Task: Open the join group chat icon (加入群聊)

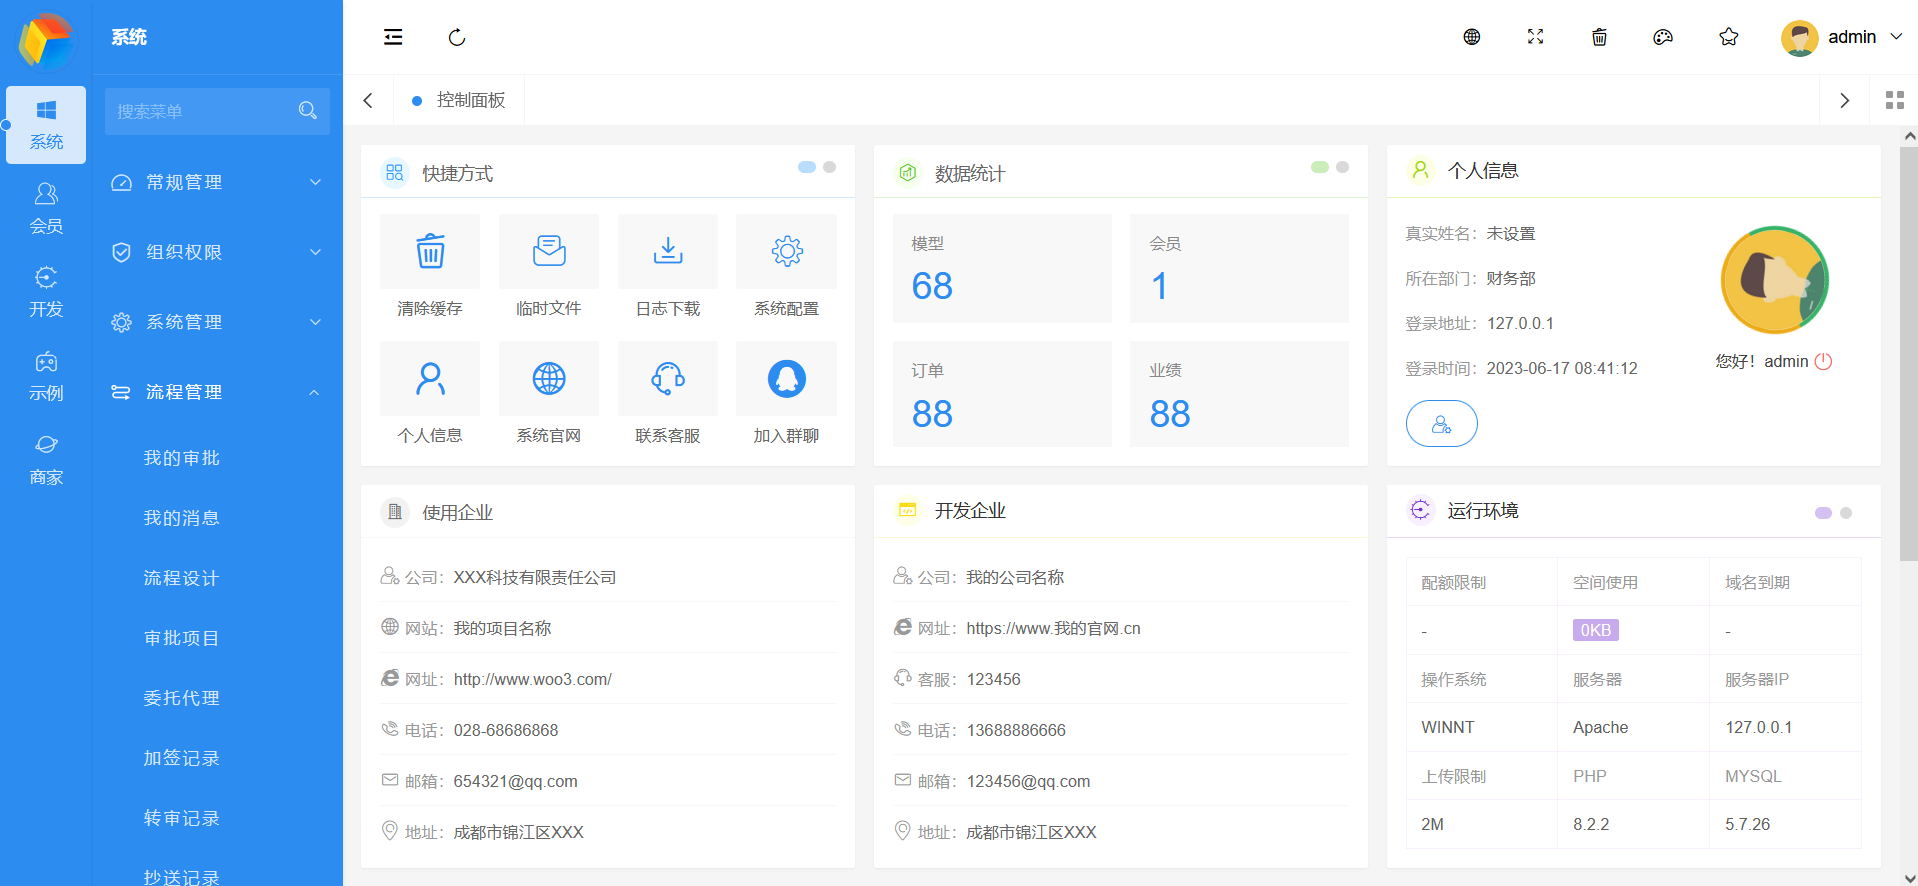Action: point(786,379)
